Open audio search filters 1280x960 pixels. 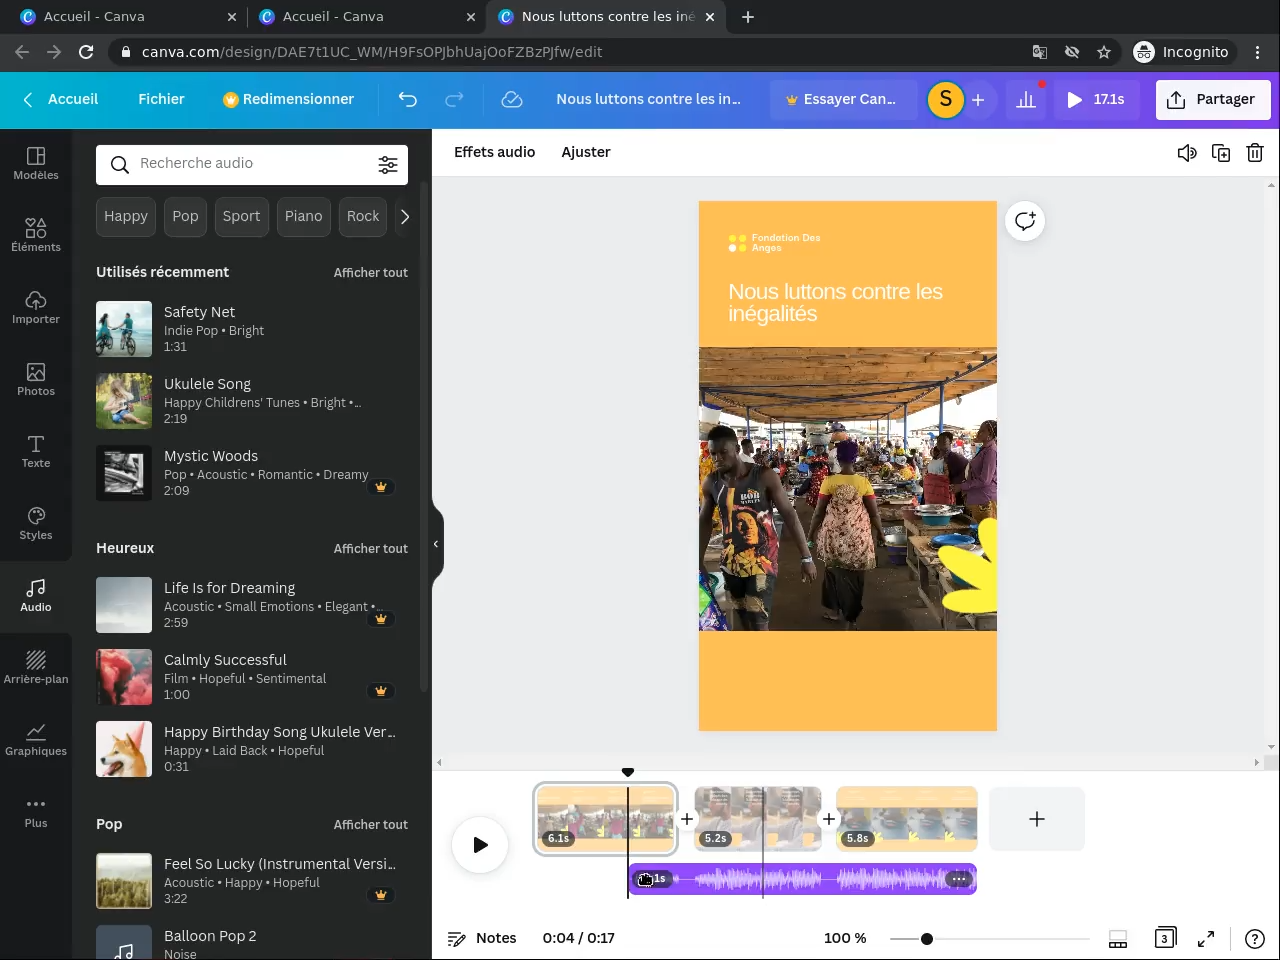click(x=388, y=165)
